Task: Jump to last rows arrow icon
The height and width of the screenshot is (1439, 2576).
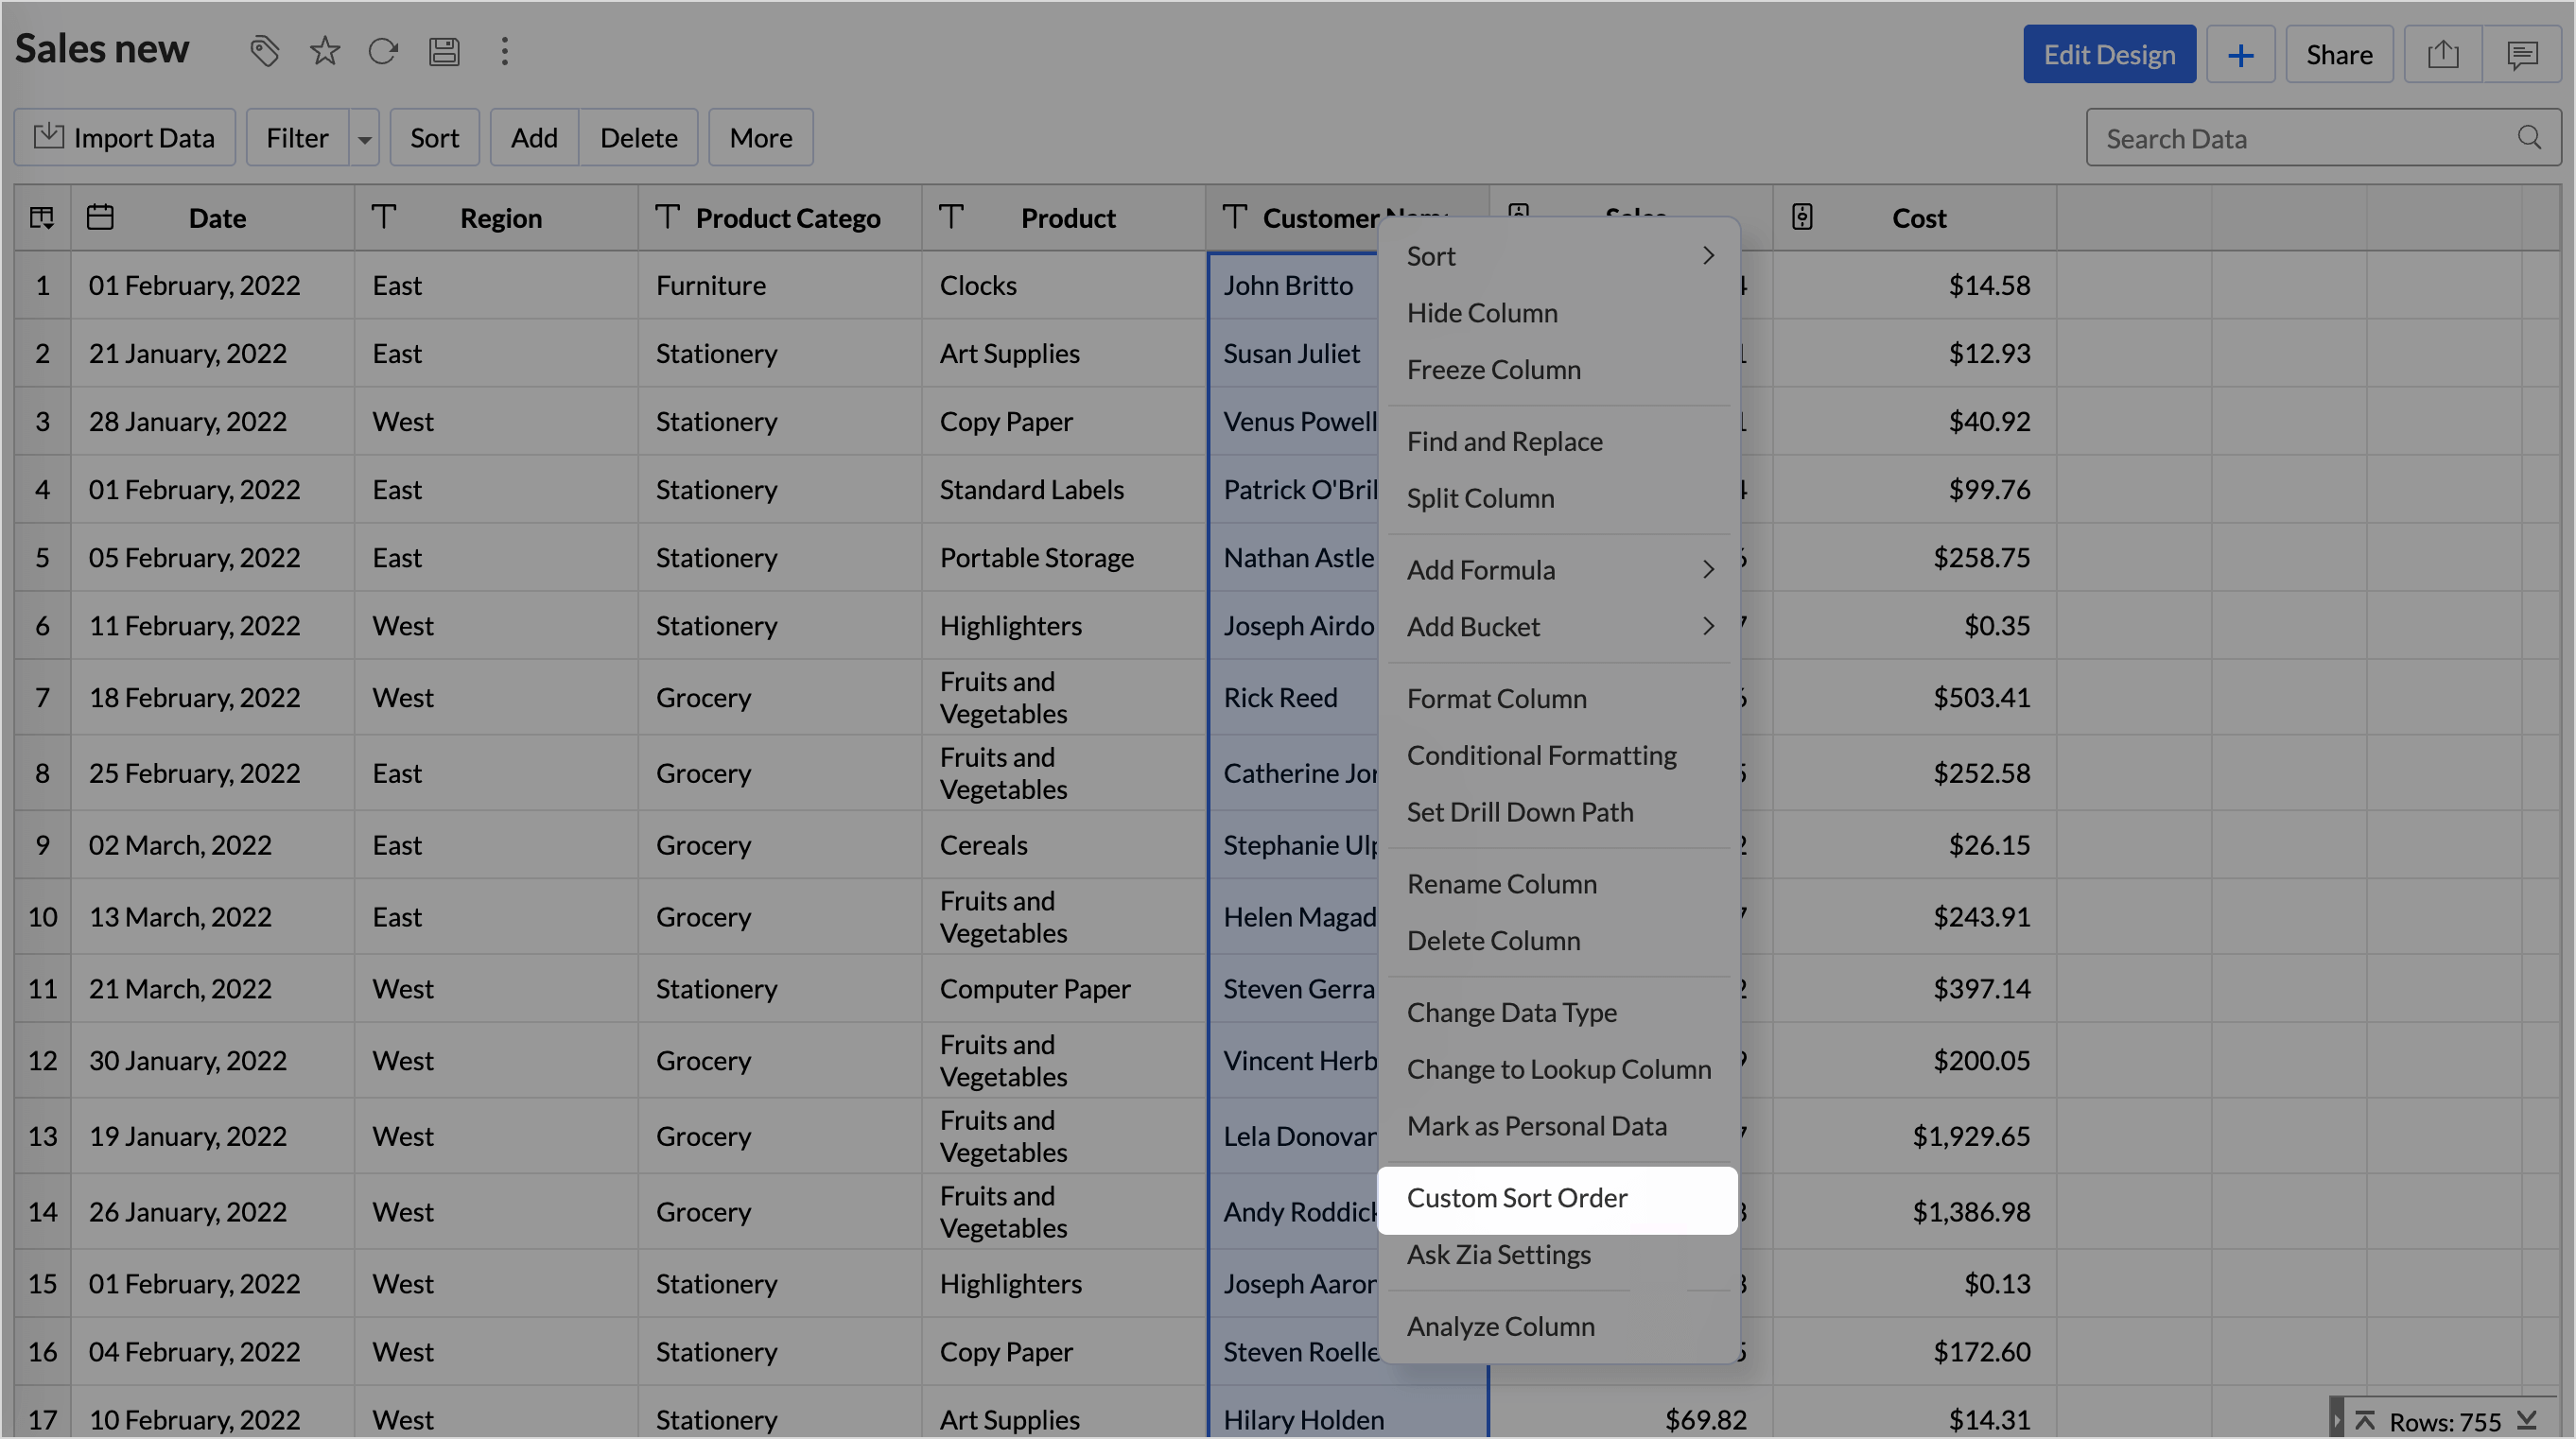Action: [2527, 1420]
